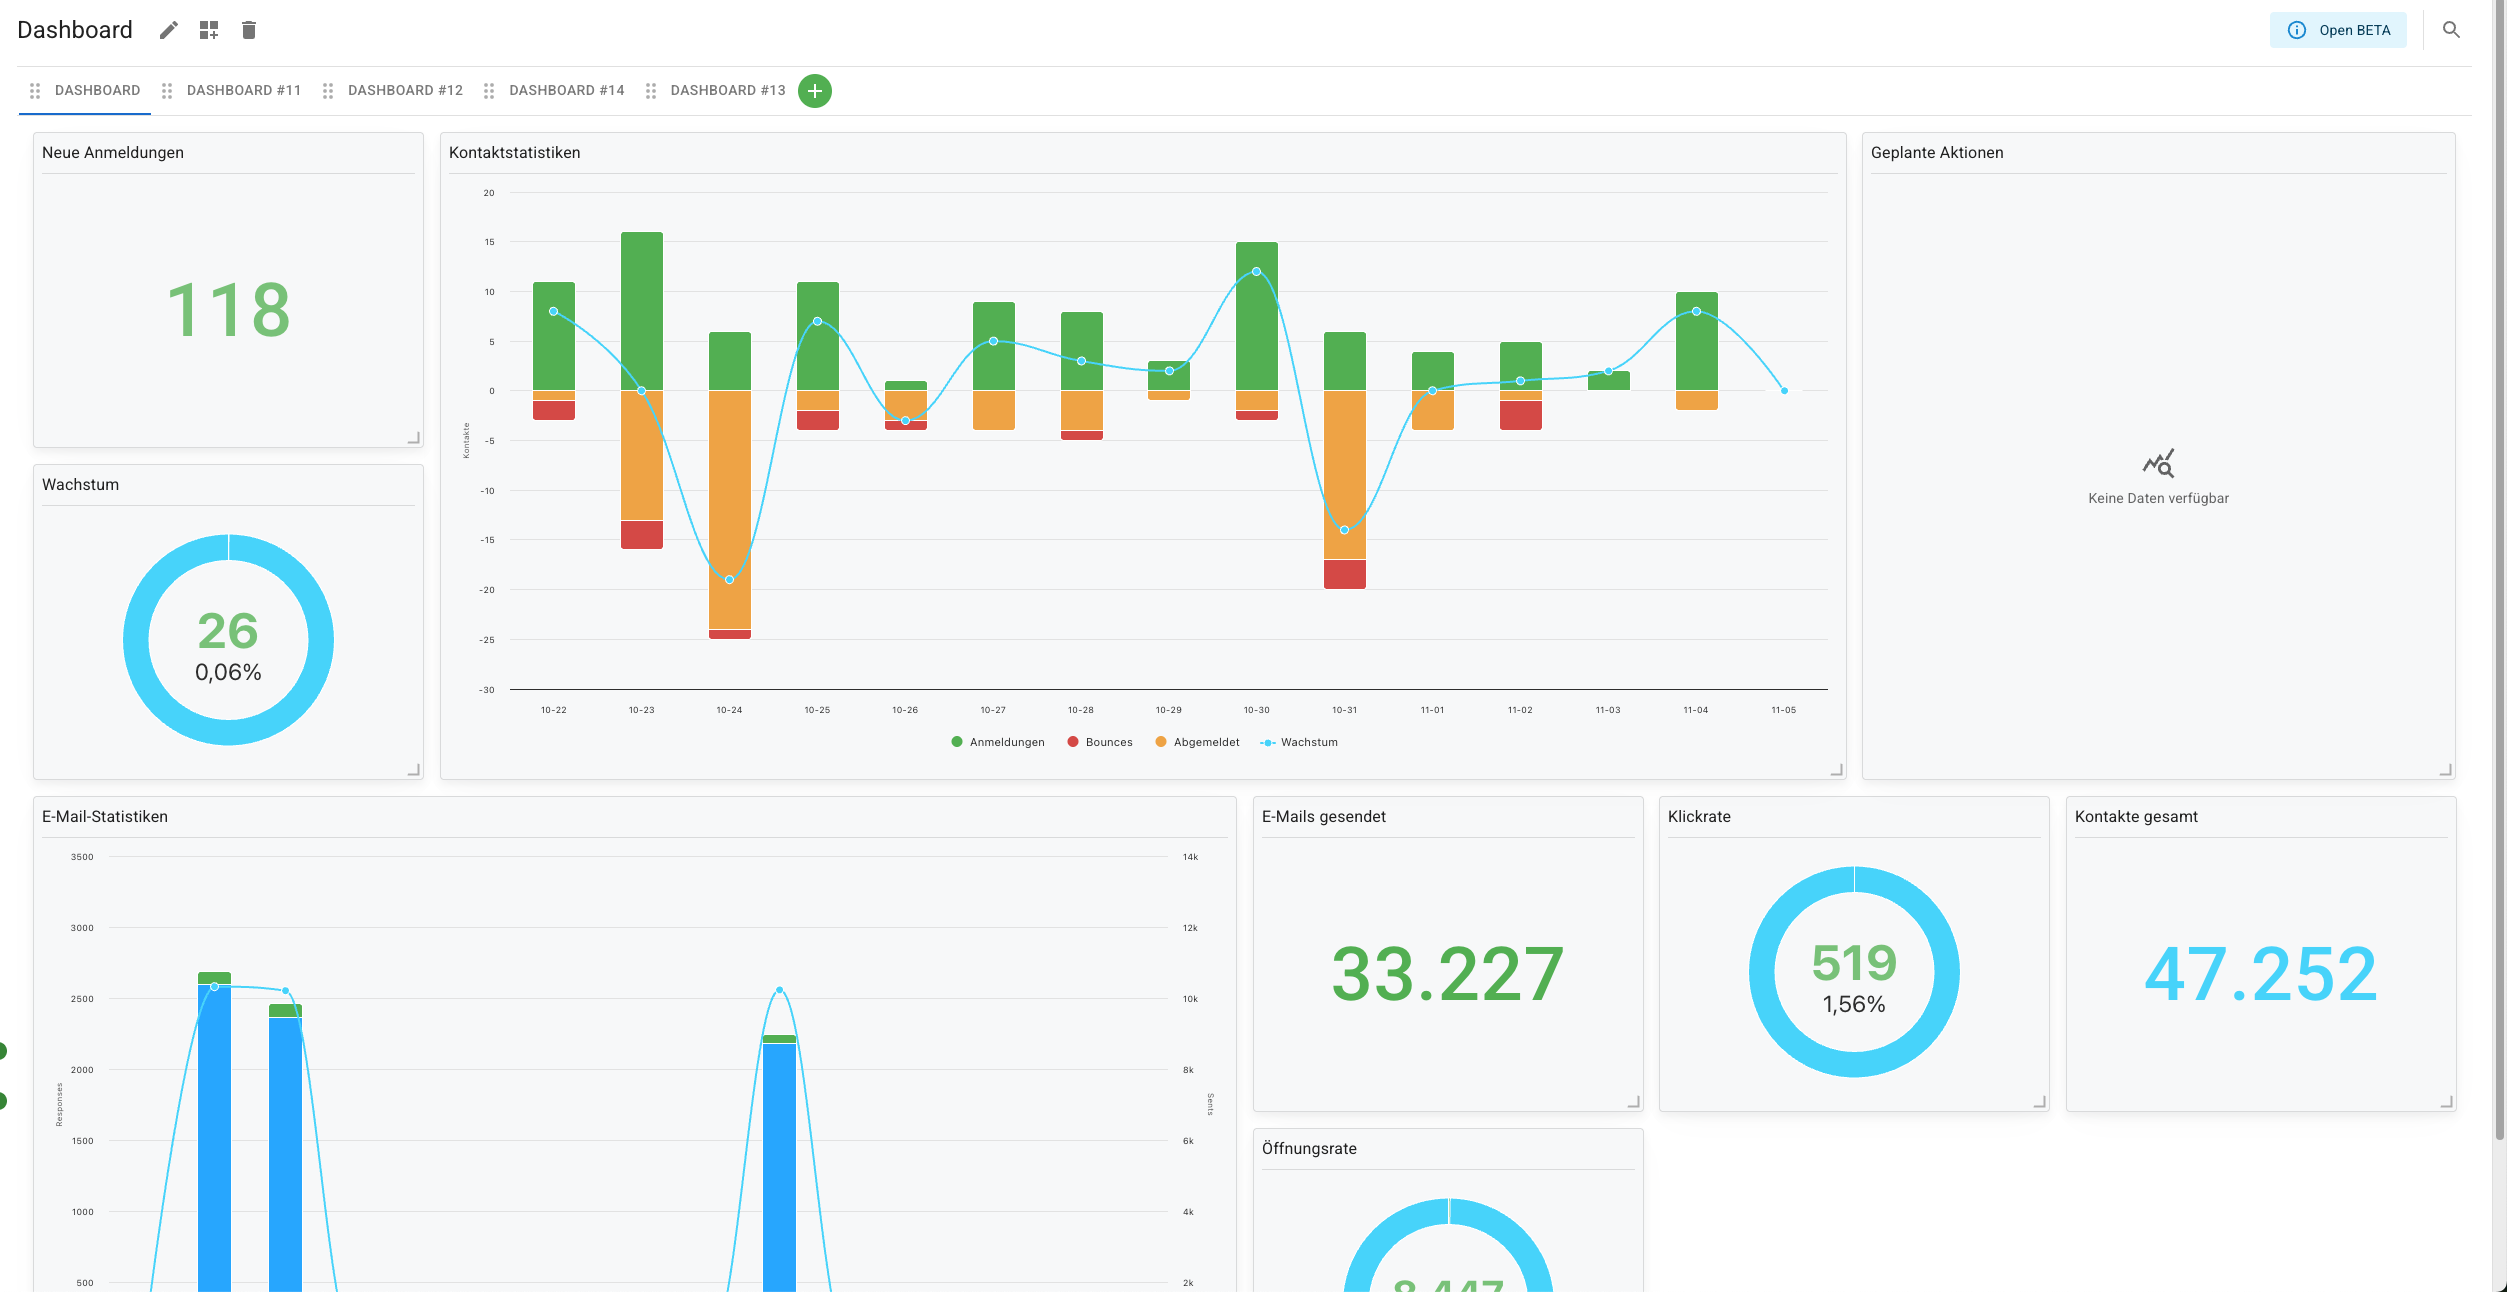The height and width of the screenshot is (1292, 2507).
Task: Open the DASHBOARD #14 tab
Action: pos(566,91)
